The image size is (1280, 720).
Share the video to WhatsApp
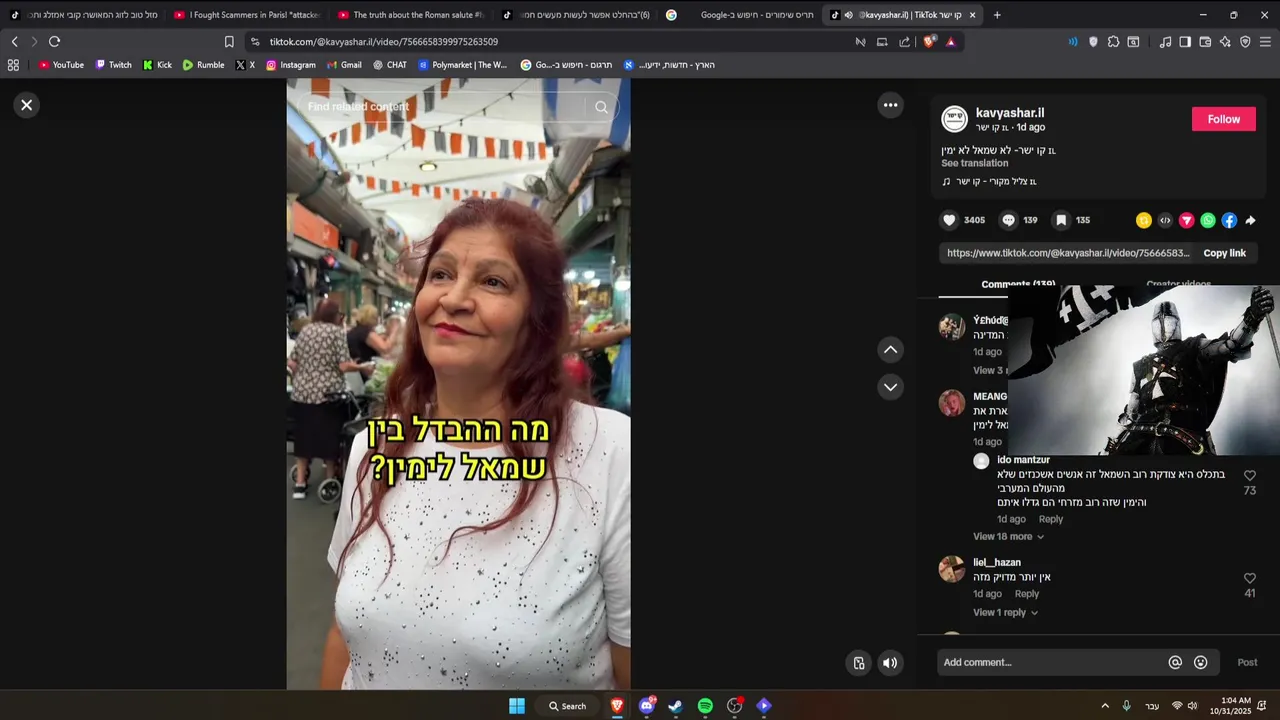click(x=1208, y=220)
